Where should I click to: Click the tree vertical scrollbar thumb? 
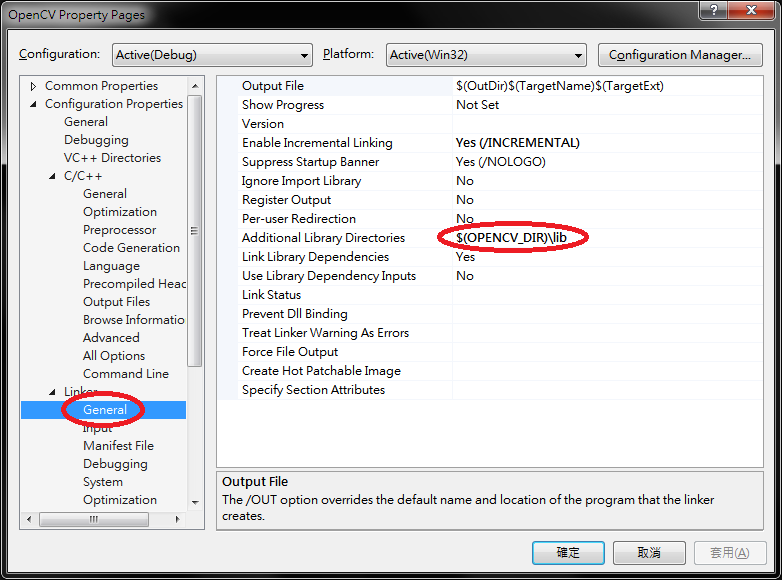tap(195, 230)
